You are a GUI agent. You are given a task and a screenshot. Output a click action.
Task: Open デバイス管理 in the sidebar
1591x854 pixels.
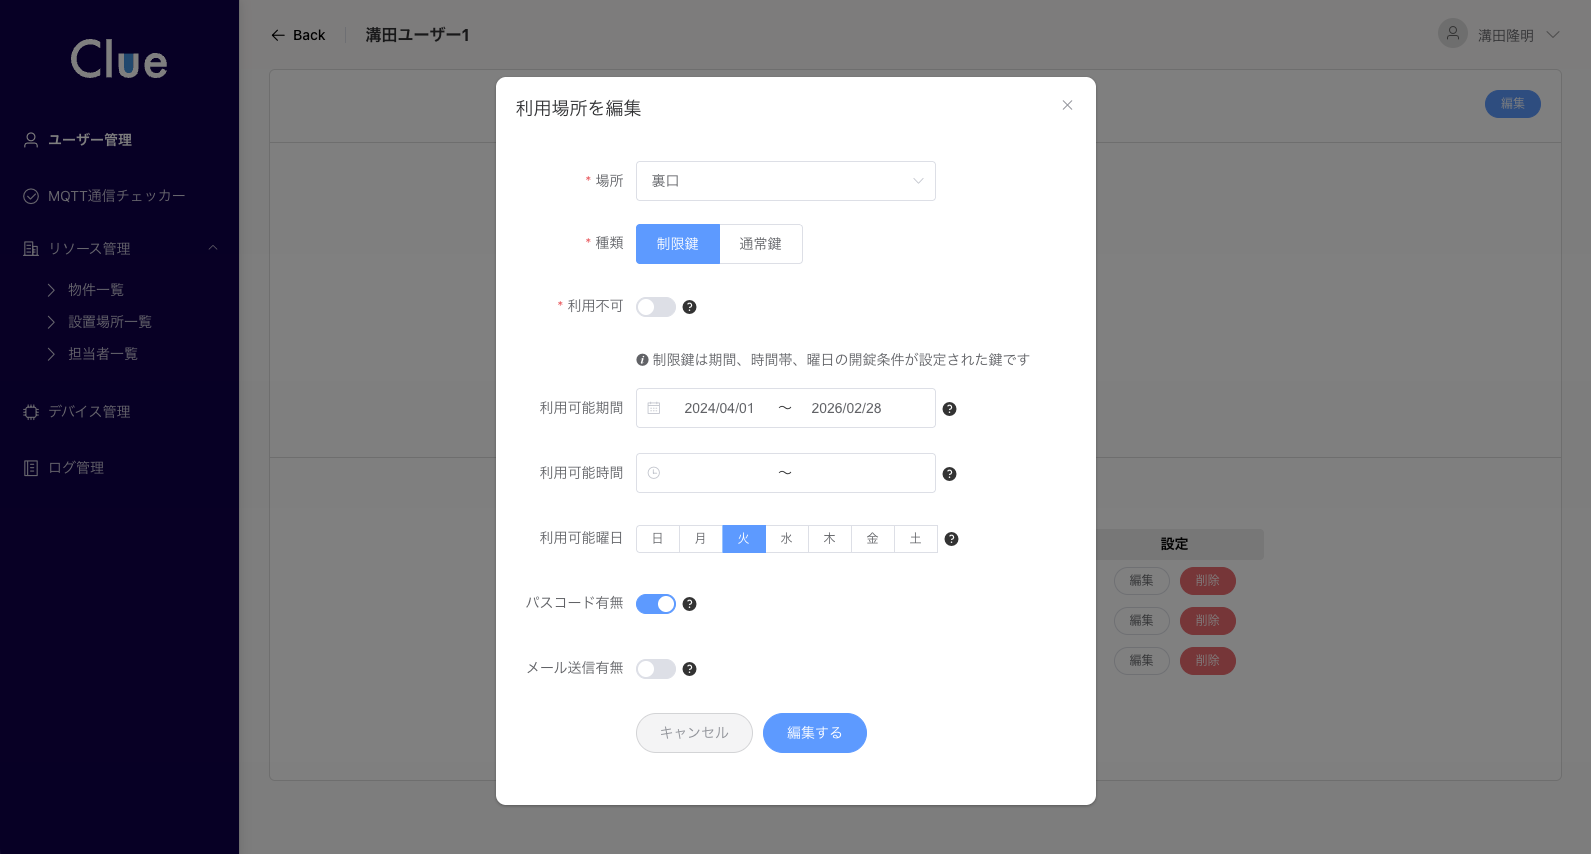pyautogui.click(x=89, y=412)
